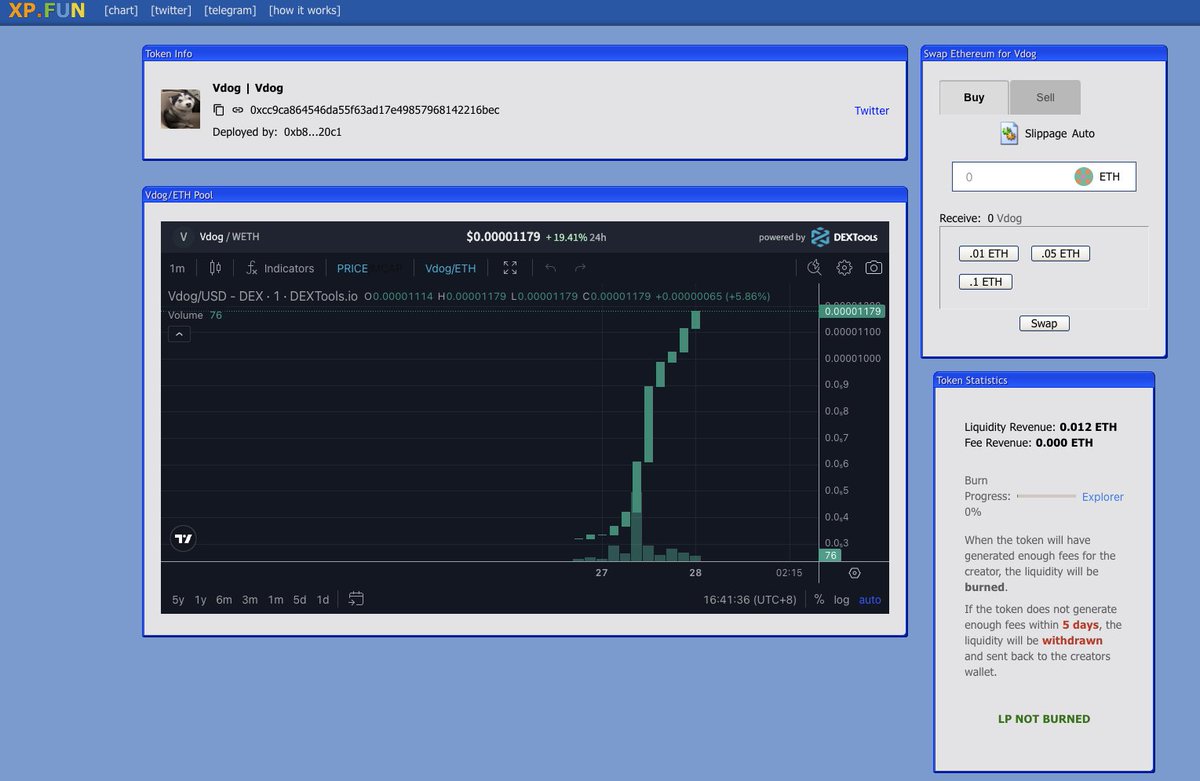Screen dimensions: 1200x781
Task: Select the .05 ETH preset amount
Action: point(1060,254)
